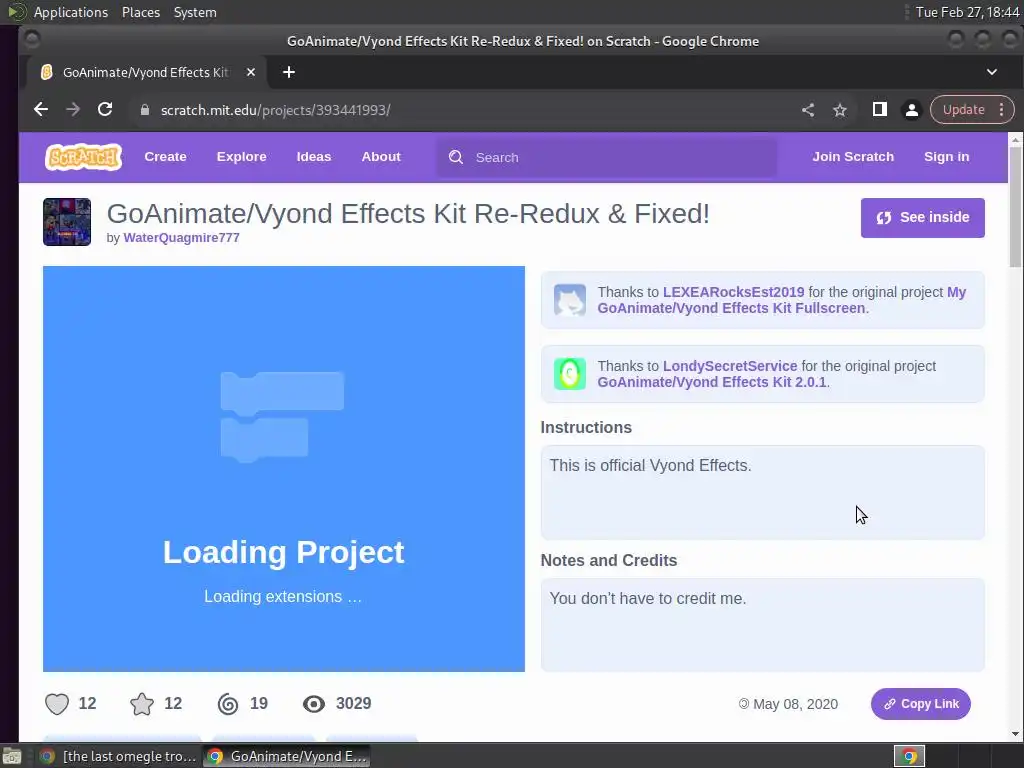Open Chrome profile icon
The image size is (1024, 768).
912,110
